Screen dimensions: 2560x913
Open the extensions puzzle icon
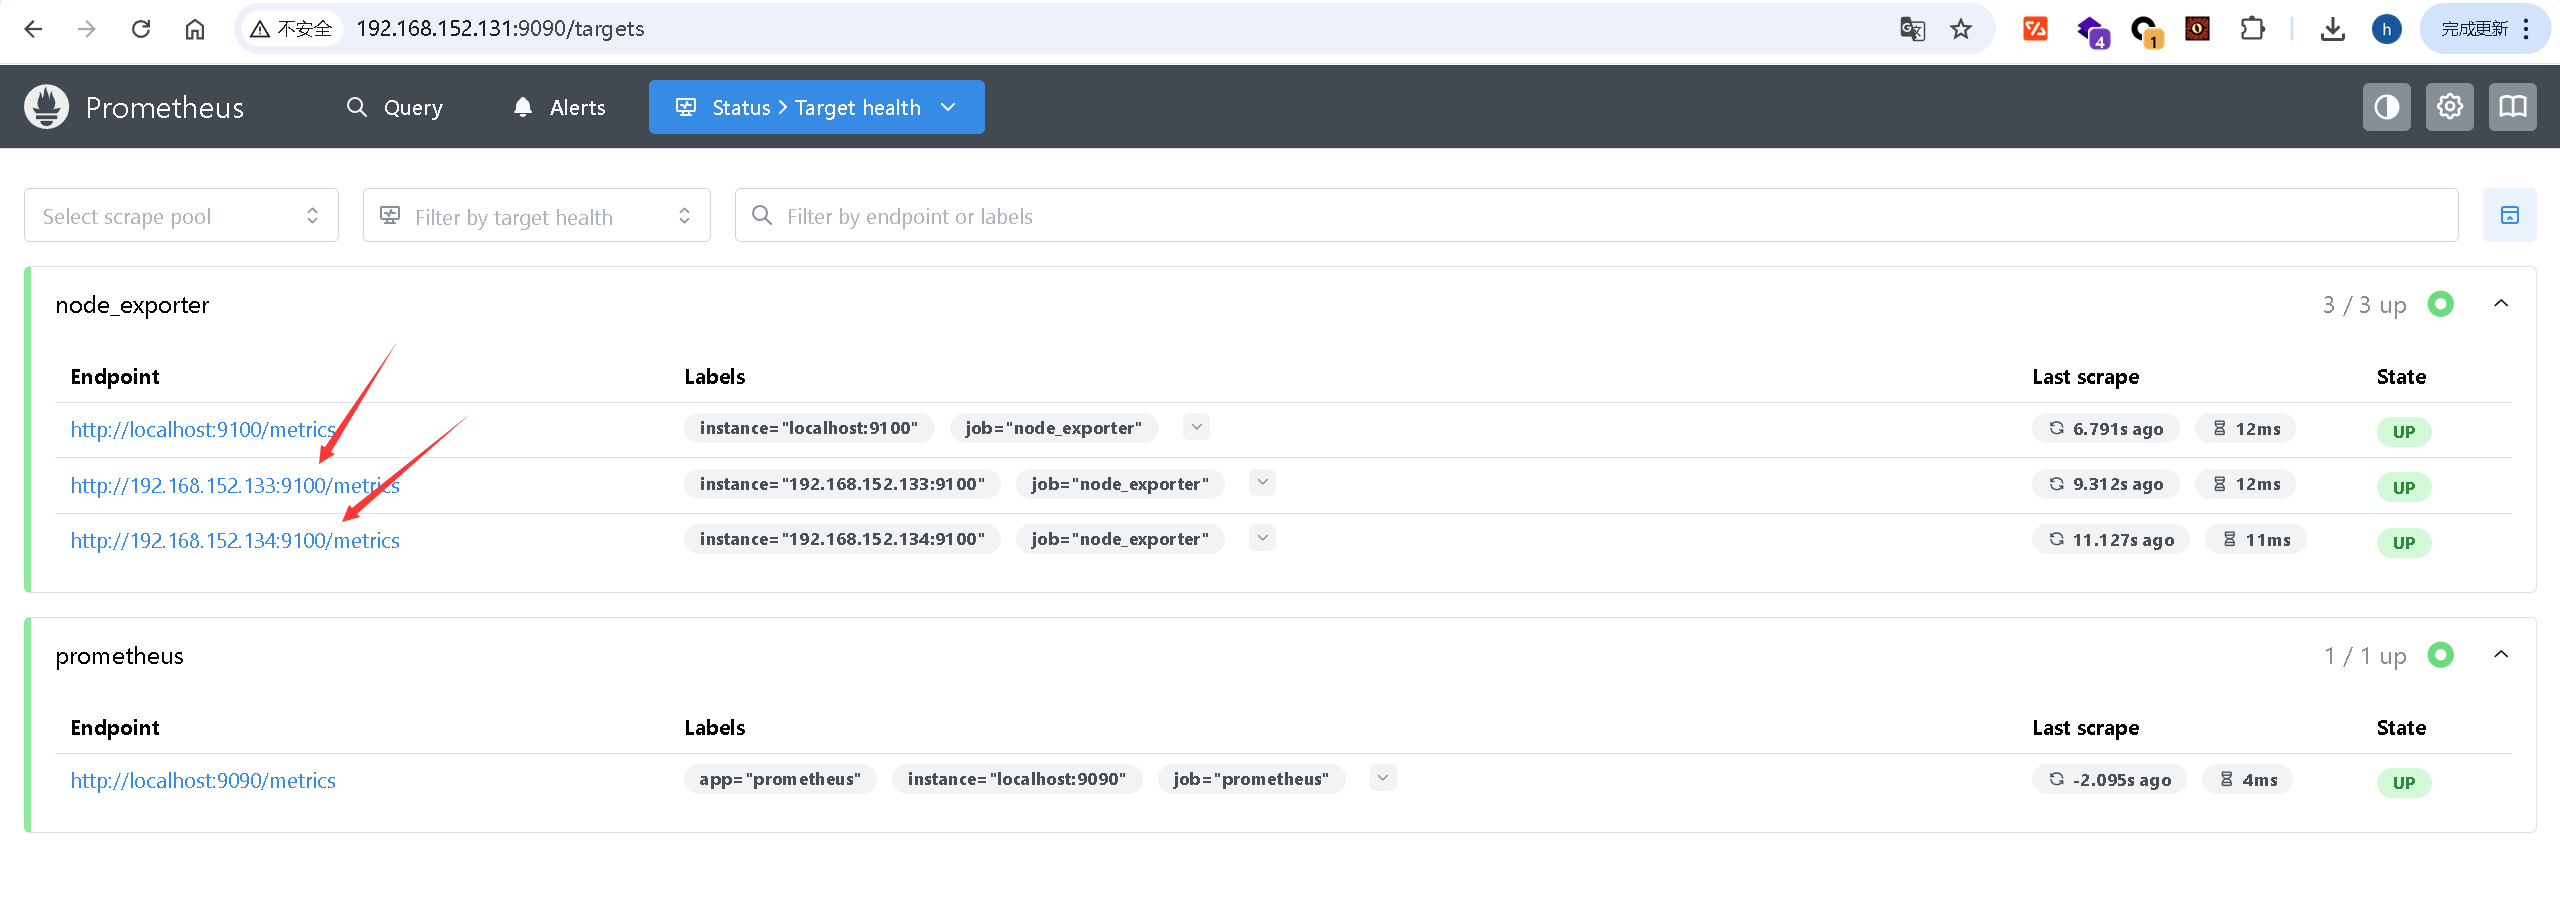2252,29
